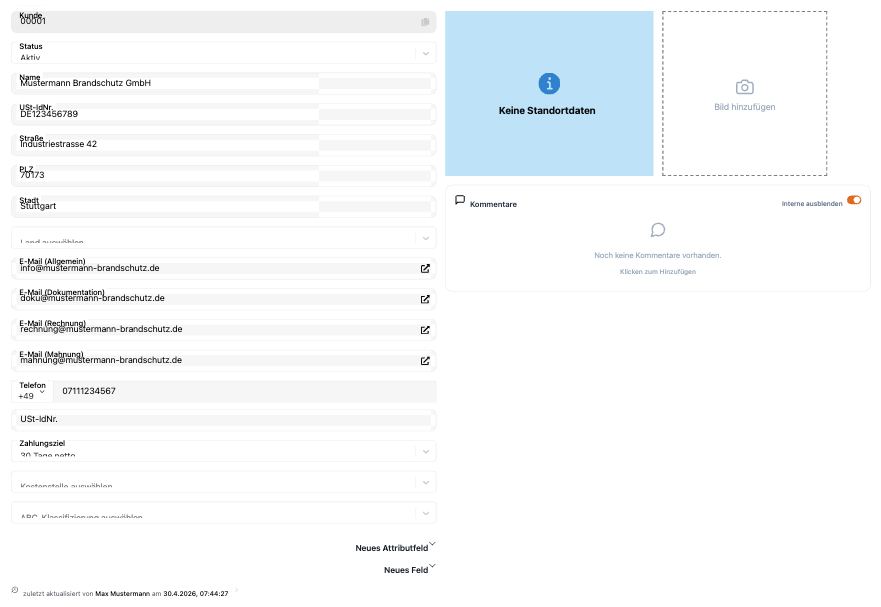Image resolution: width=881 pixels, height=607 pixels.
Task: Click the Kommentare heading
Action: coord(493,204)
